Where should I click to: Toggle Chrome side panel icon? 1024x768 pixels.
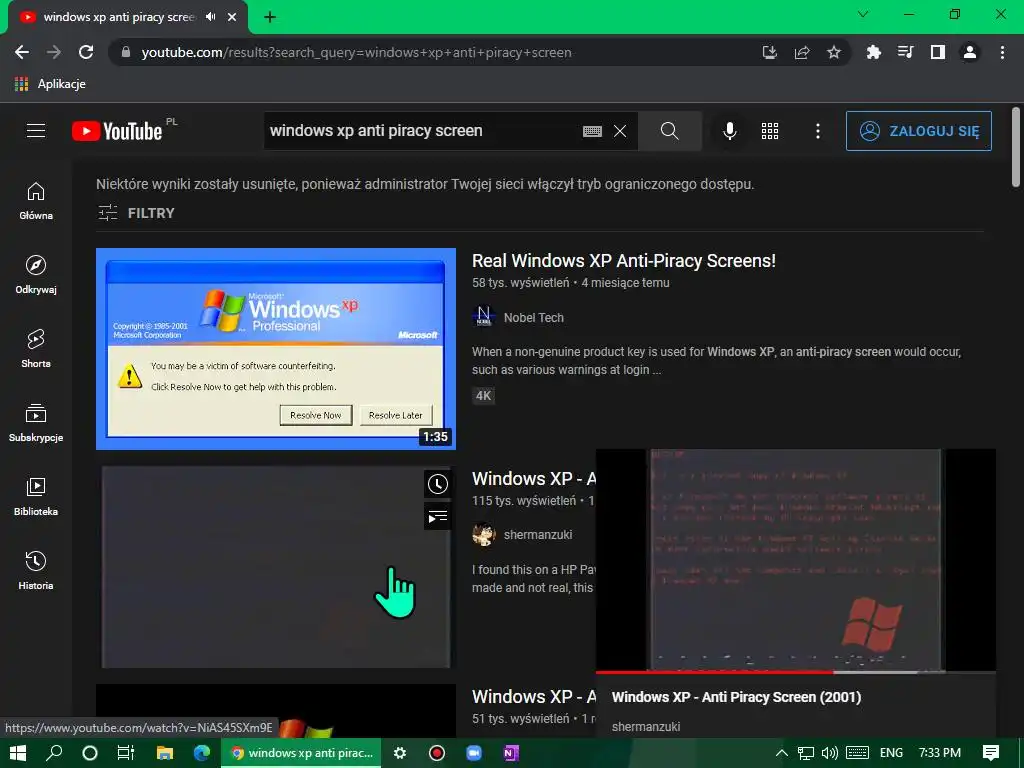[938, 52]
